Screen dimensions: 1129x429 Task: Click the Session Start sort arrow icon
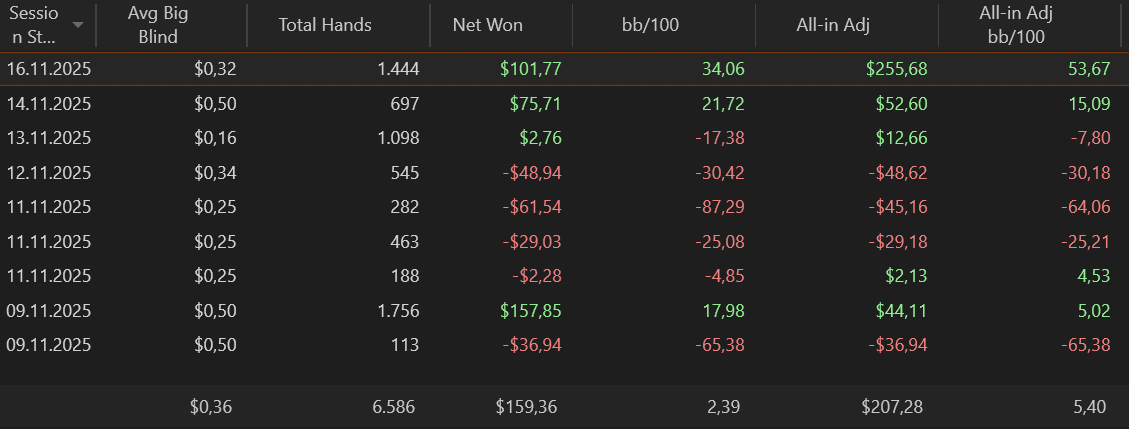78,25
